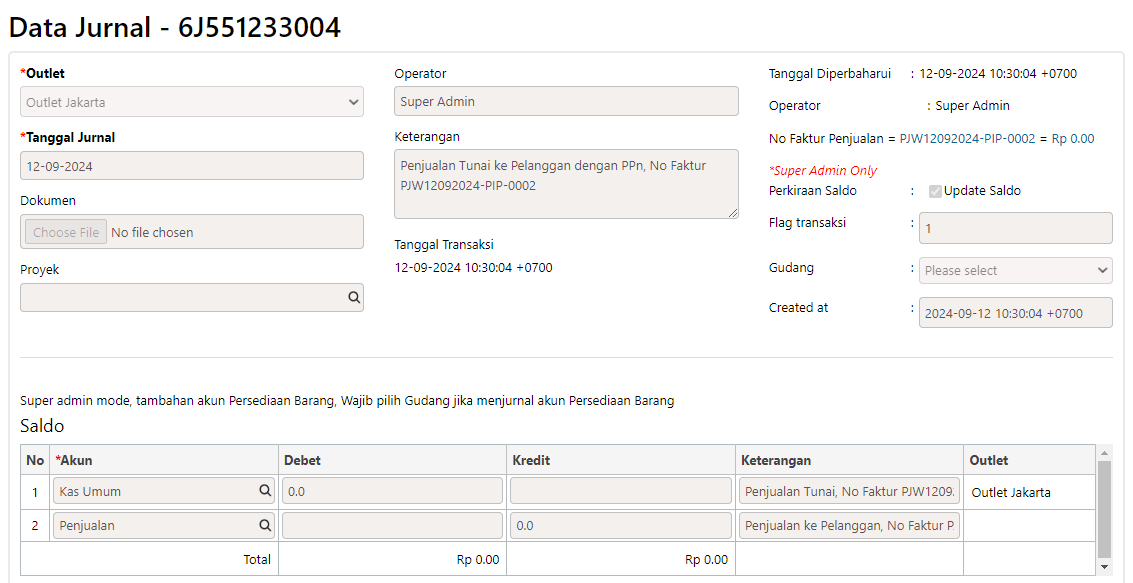The width and height of the screenshot is (1133, 583).
Task: Open invoice link PJW12092024-PIP-0002
Action: [x=967, y=139]
